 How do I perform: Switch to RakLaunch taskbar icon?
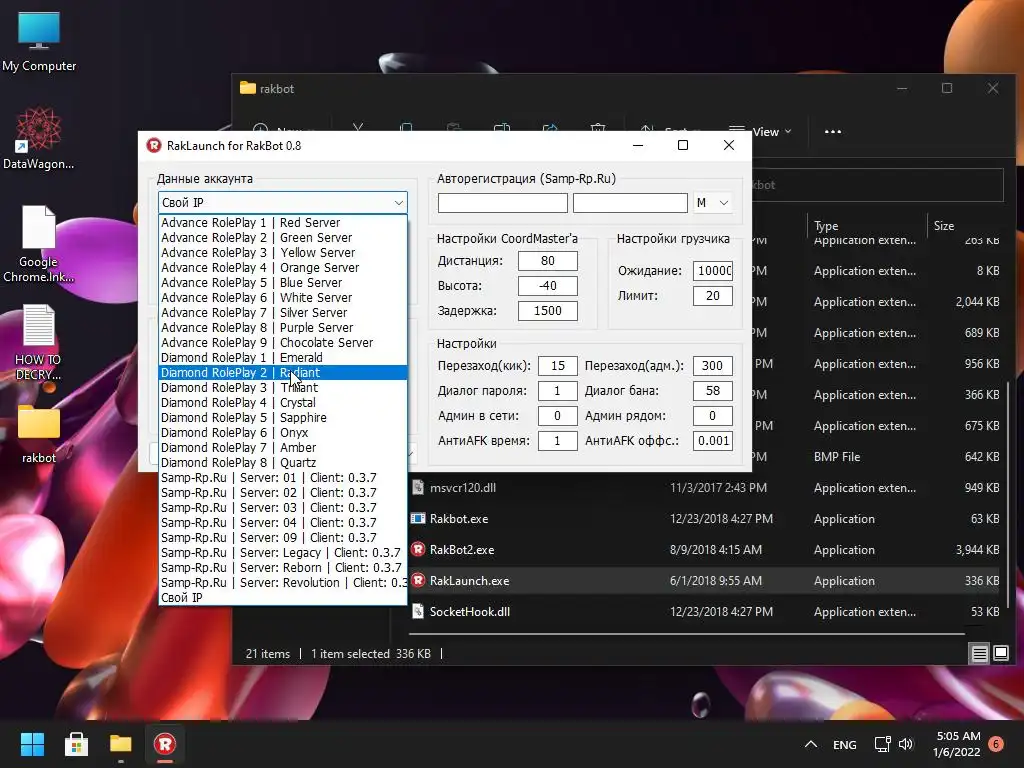click(165, 744)
